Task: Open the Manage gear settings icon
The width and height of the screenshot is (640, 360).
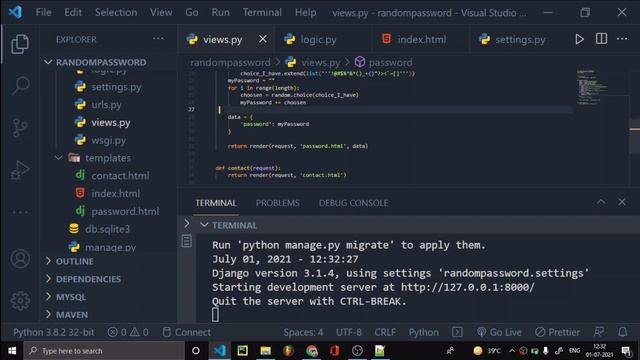Action: pos(20,301)
